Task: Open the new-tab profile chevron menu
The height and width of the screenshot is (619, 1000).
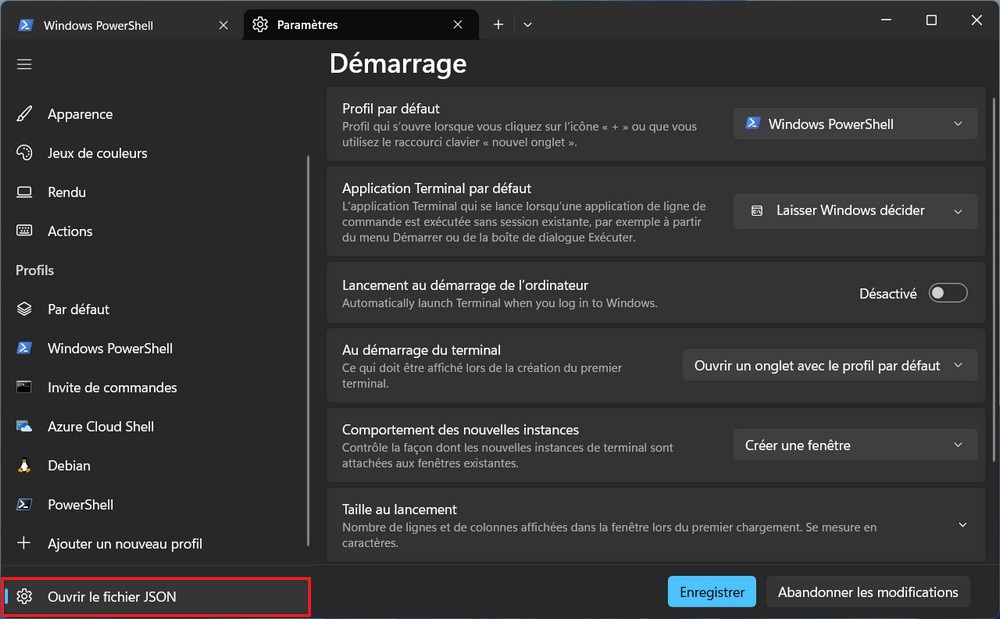Action: (527, 24)
